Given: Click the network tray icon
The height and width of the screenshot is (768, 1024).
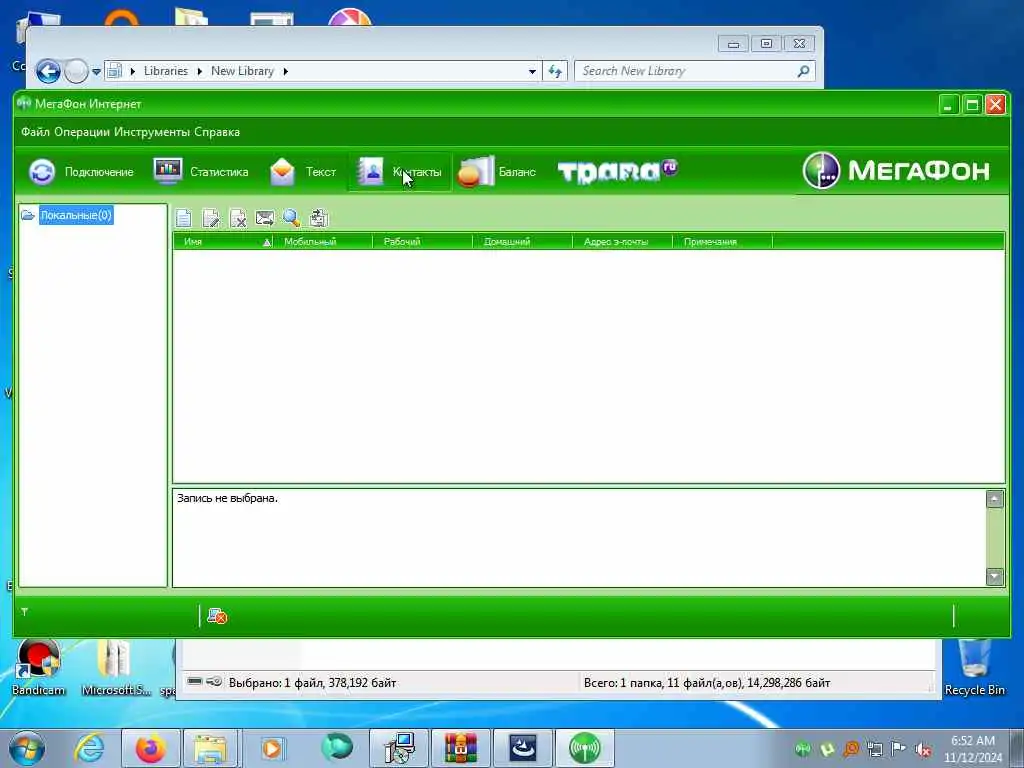Looking at the screenshot, I should point(874,749).
